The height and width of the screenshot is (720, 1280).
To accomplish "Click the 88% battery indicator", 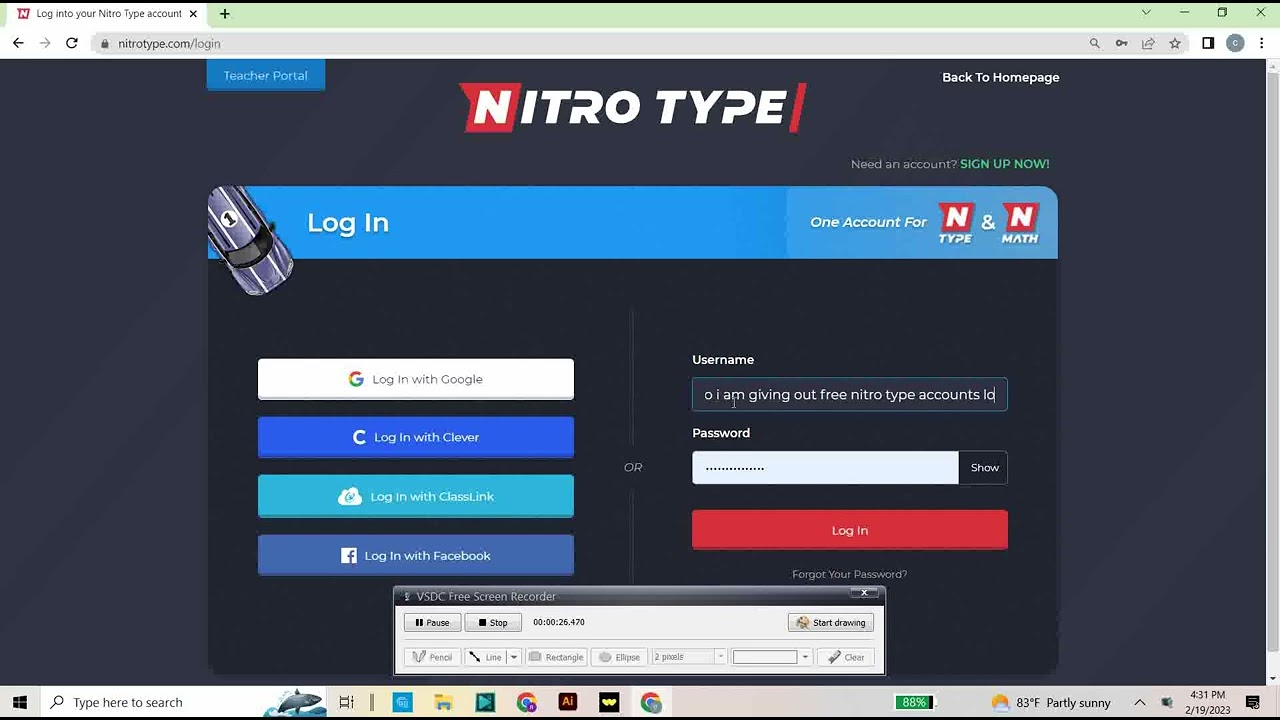I will [x=914, y=702].
